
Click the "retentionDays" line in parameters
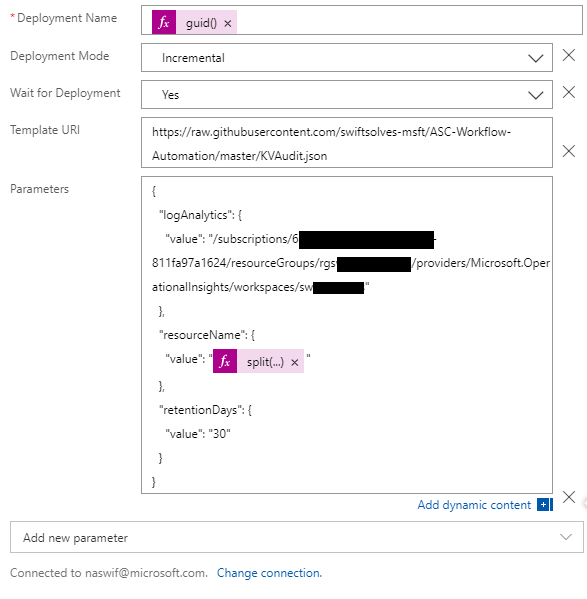tap(205, 410)
